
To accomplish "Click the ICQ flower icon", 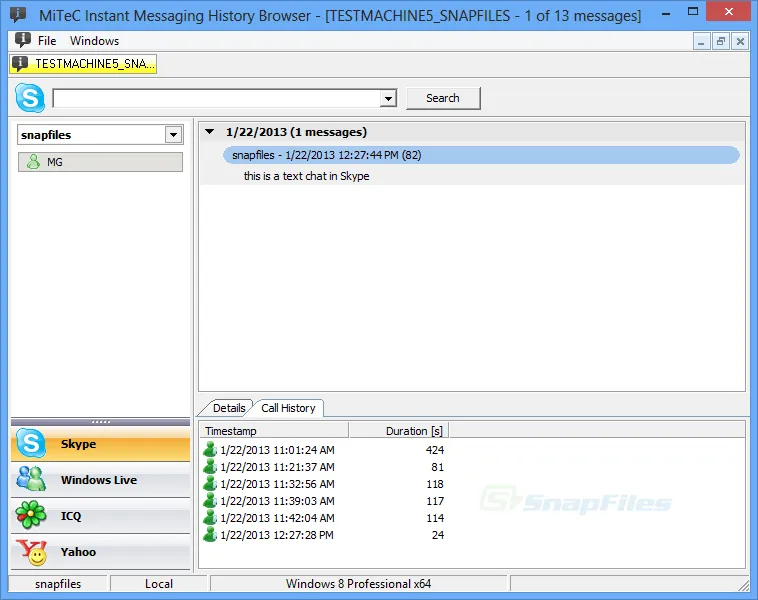I will (x=30, y=515).
